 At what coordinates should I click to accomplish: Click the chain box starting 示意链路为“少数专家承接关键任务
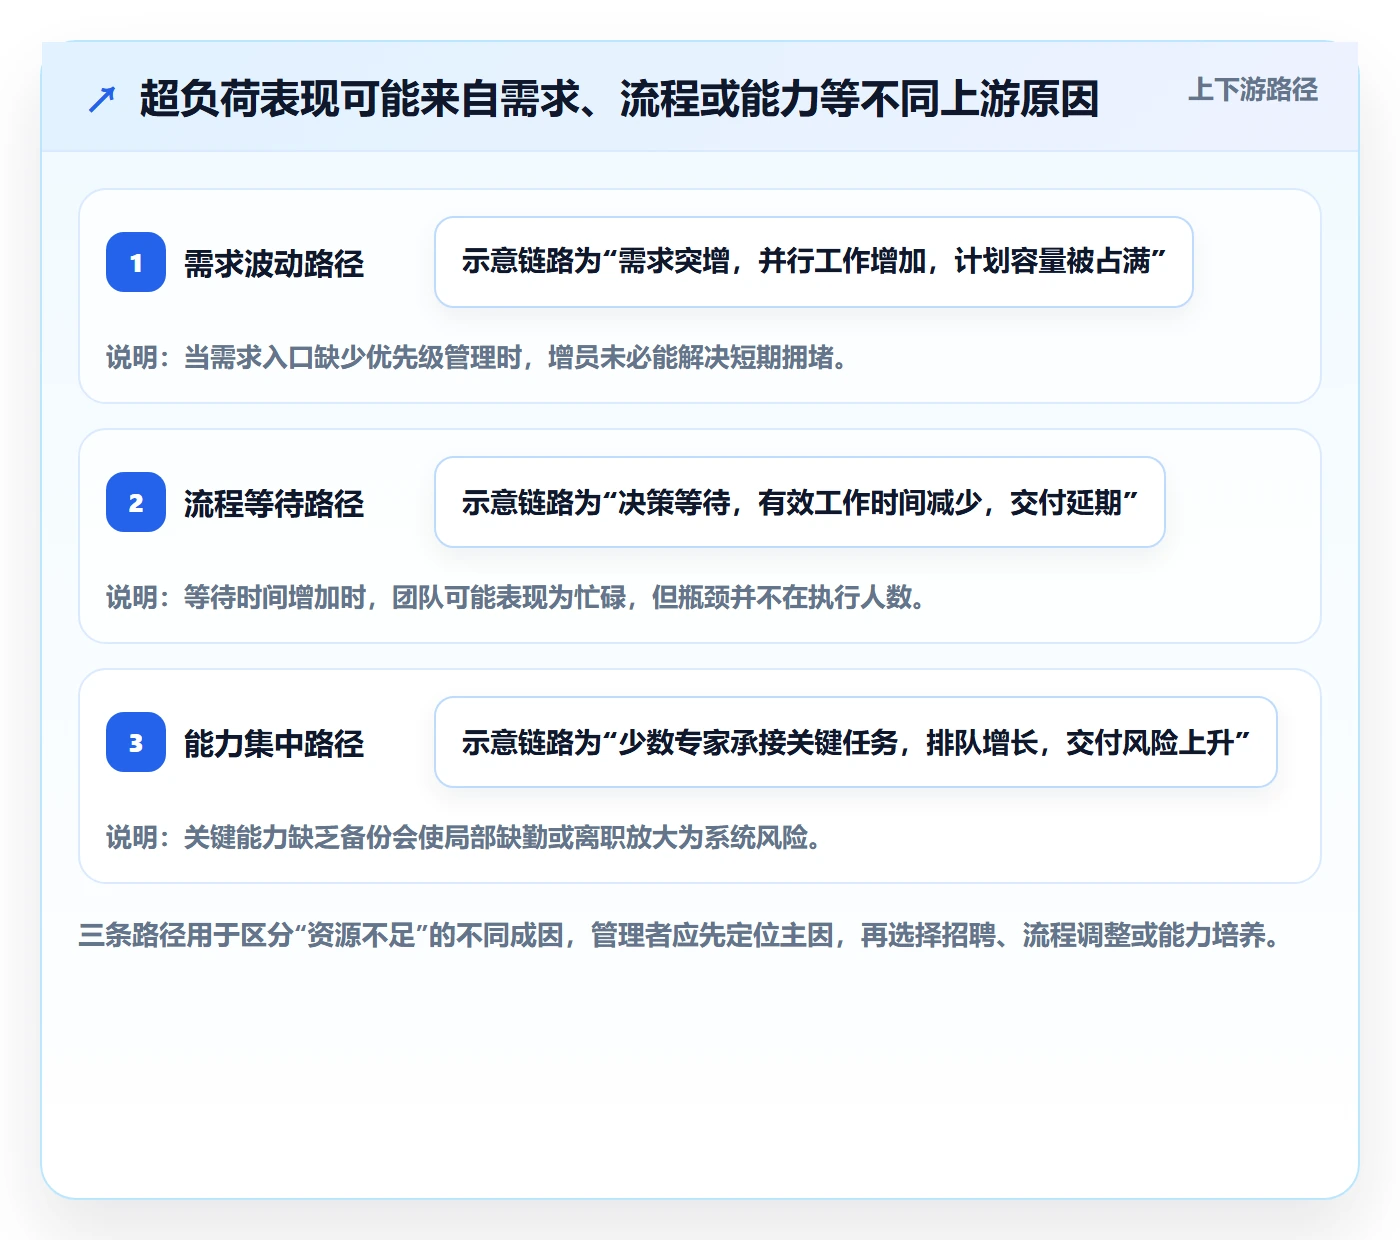(856, 742)
